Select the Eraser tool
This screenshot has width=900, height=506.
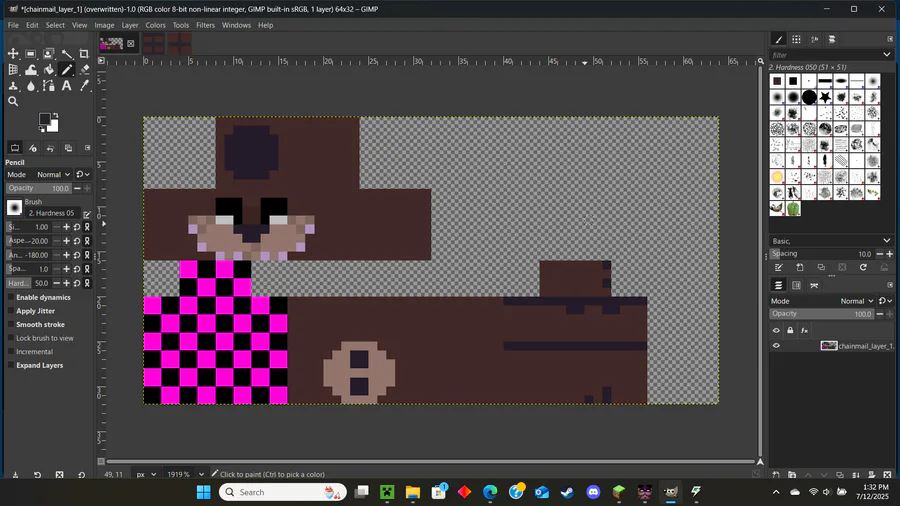pos(84,70)
